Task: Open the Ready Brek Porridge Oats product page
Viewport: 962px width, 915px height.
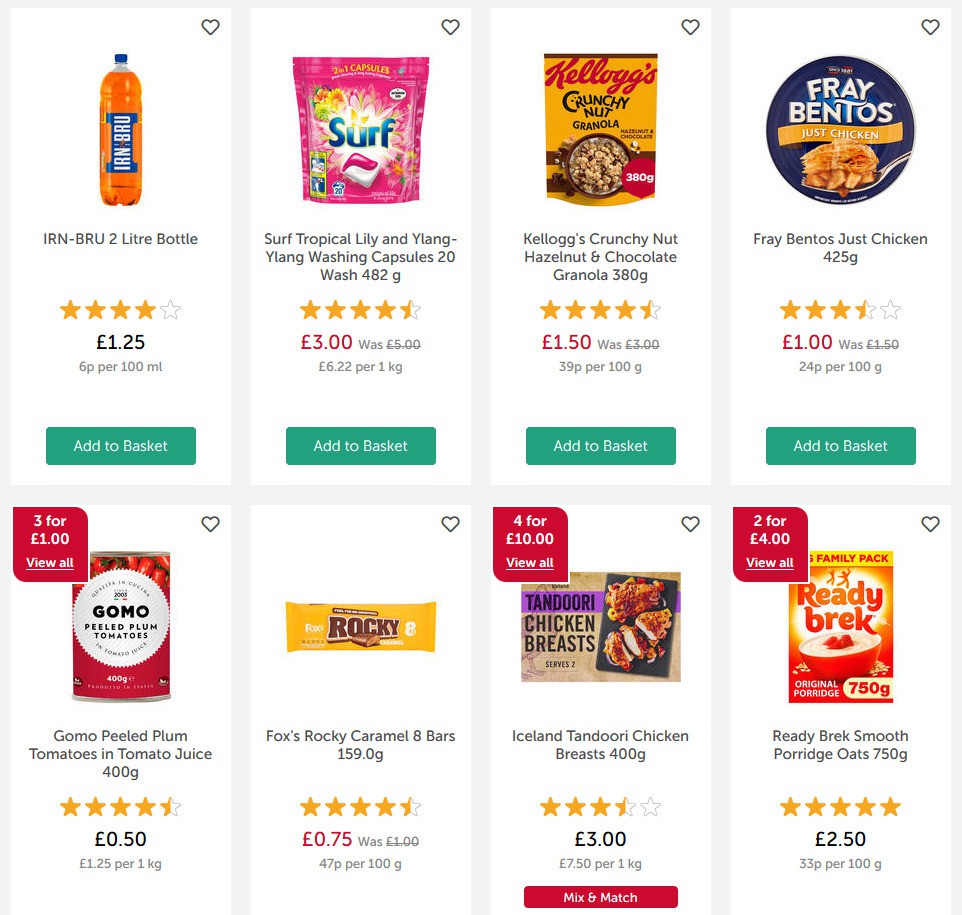Action: point(840,745)
